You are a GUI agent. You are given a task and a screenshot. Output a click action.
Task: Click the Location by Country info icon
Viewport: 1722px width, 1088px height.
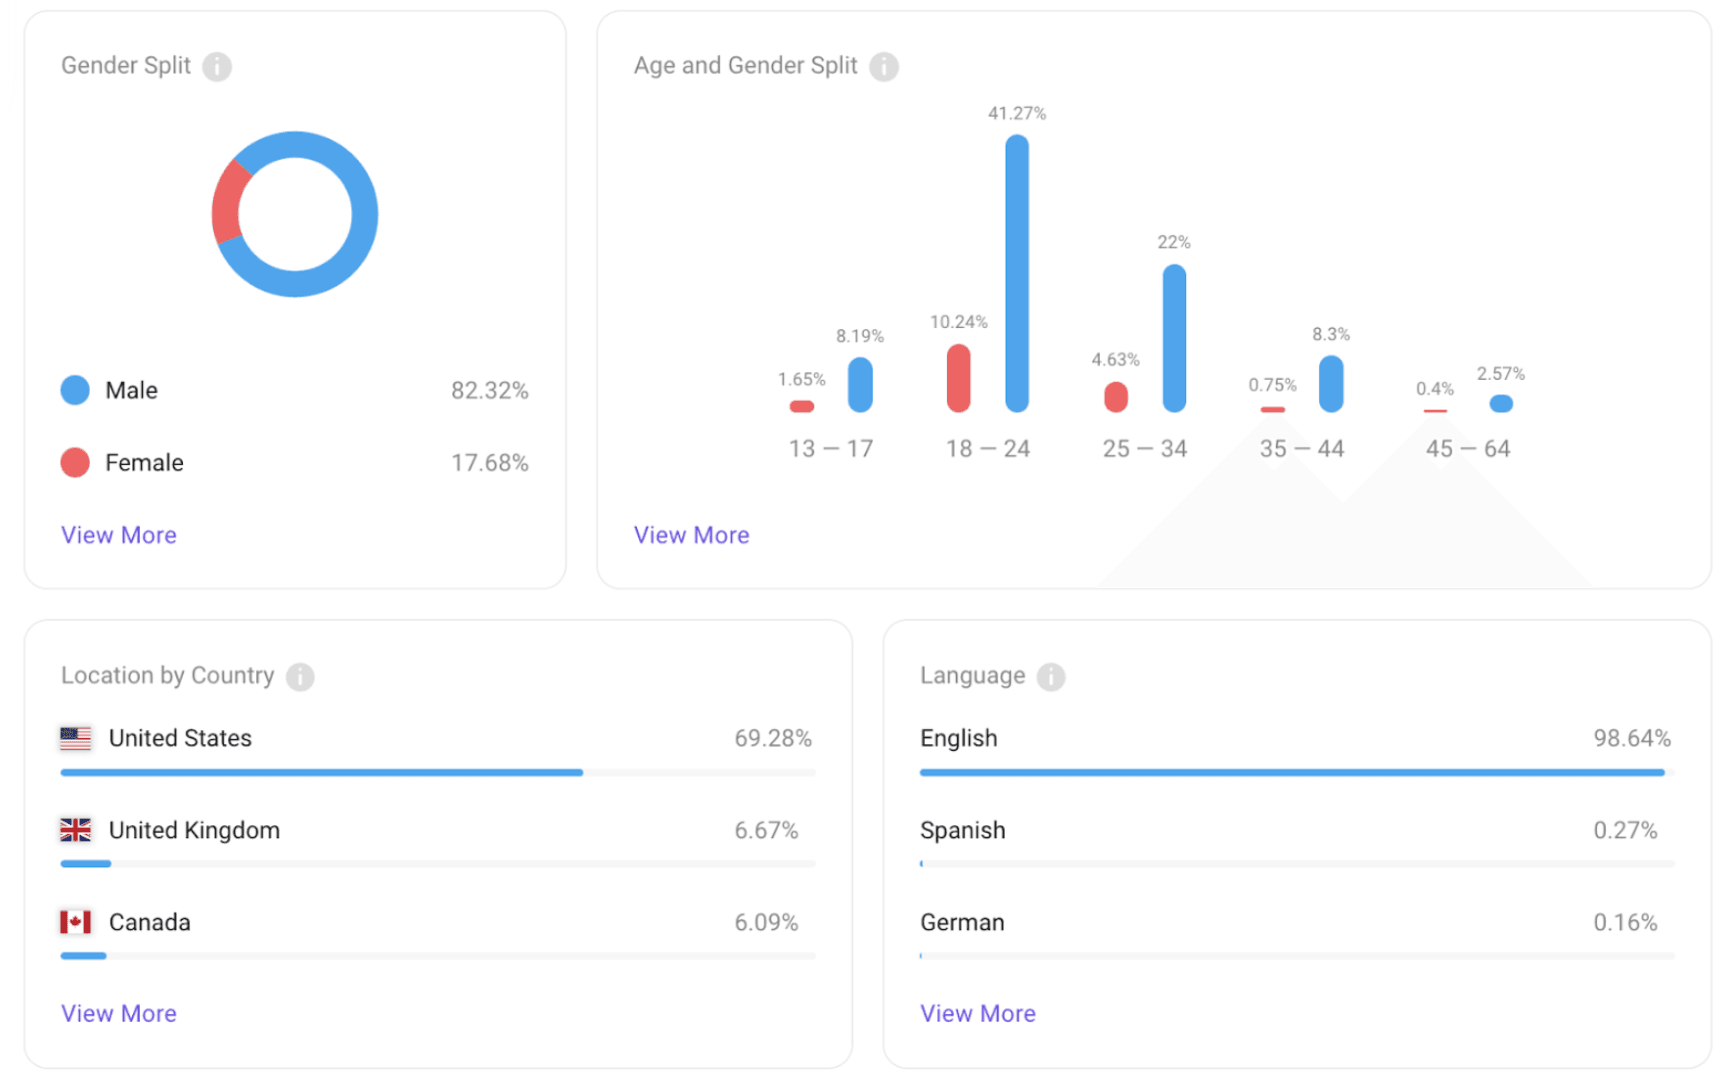300,677
